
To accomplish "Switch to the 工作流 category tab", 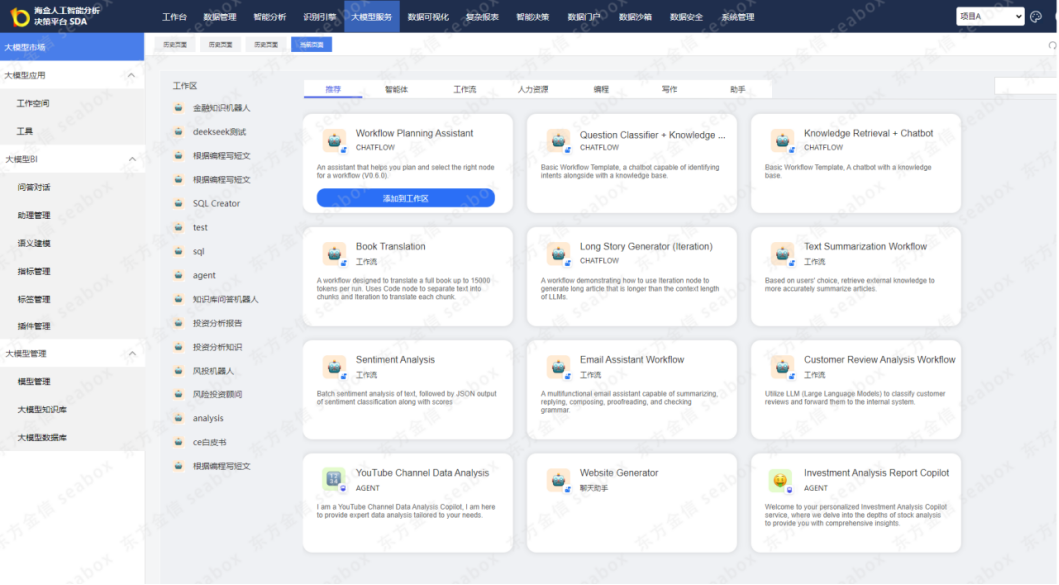I will pyautogui.click(x=465, y=89).
